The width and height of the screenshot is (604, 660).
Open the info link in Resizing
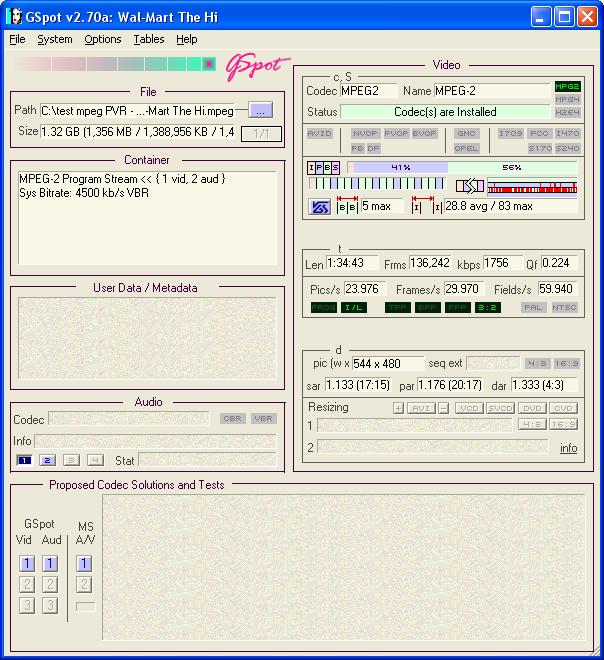[x=568, y=448]
